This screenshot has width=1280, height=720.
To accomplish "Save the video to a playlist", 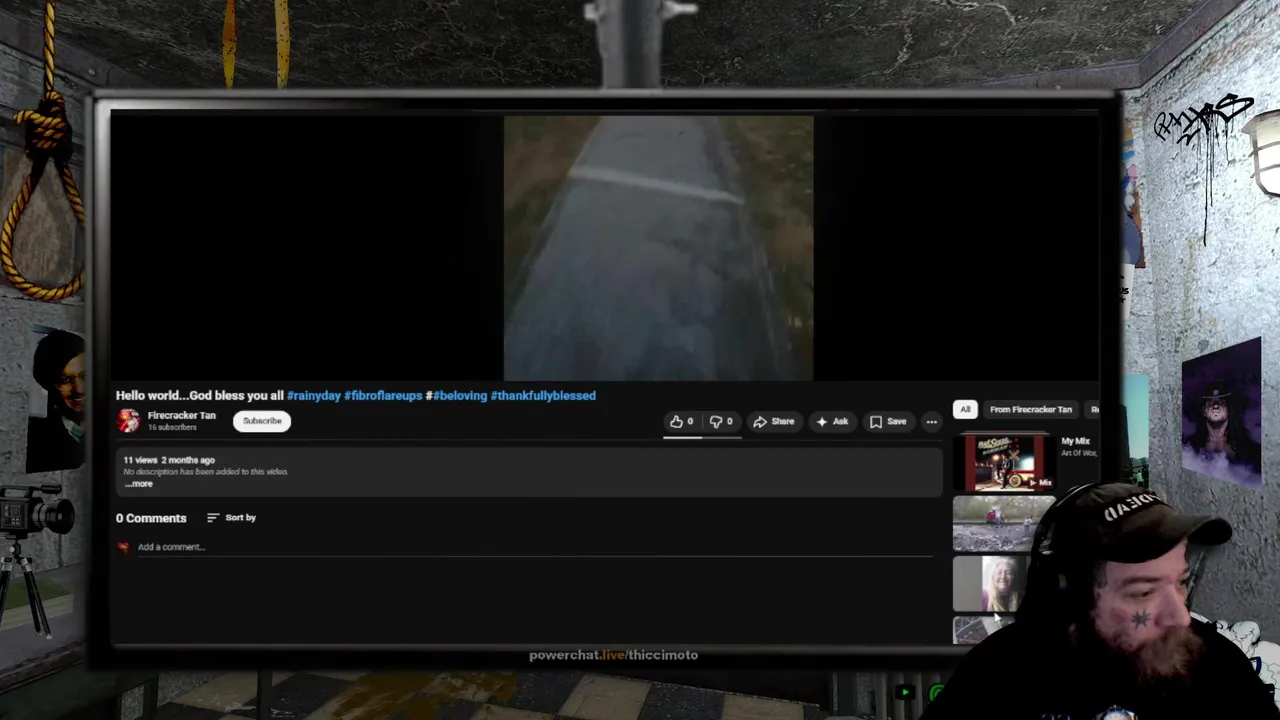I will [x=888, y=422].
